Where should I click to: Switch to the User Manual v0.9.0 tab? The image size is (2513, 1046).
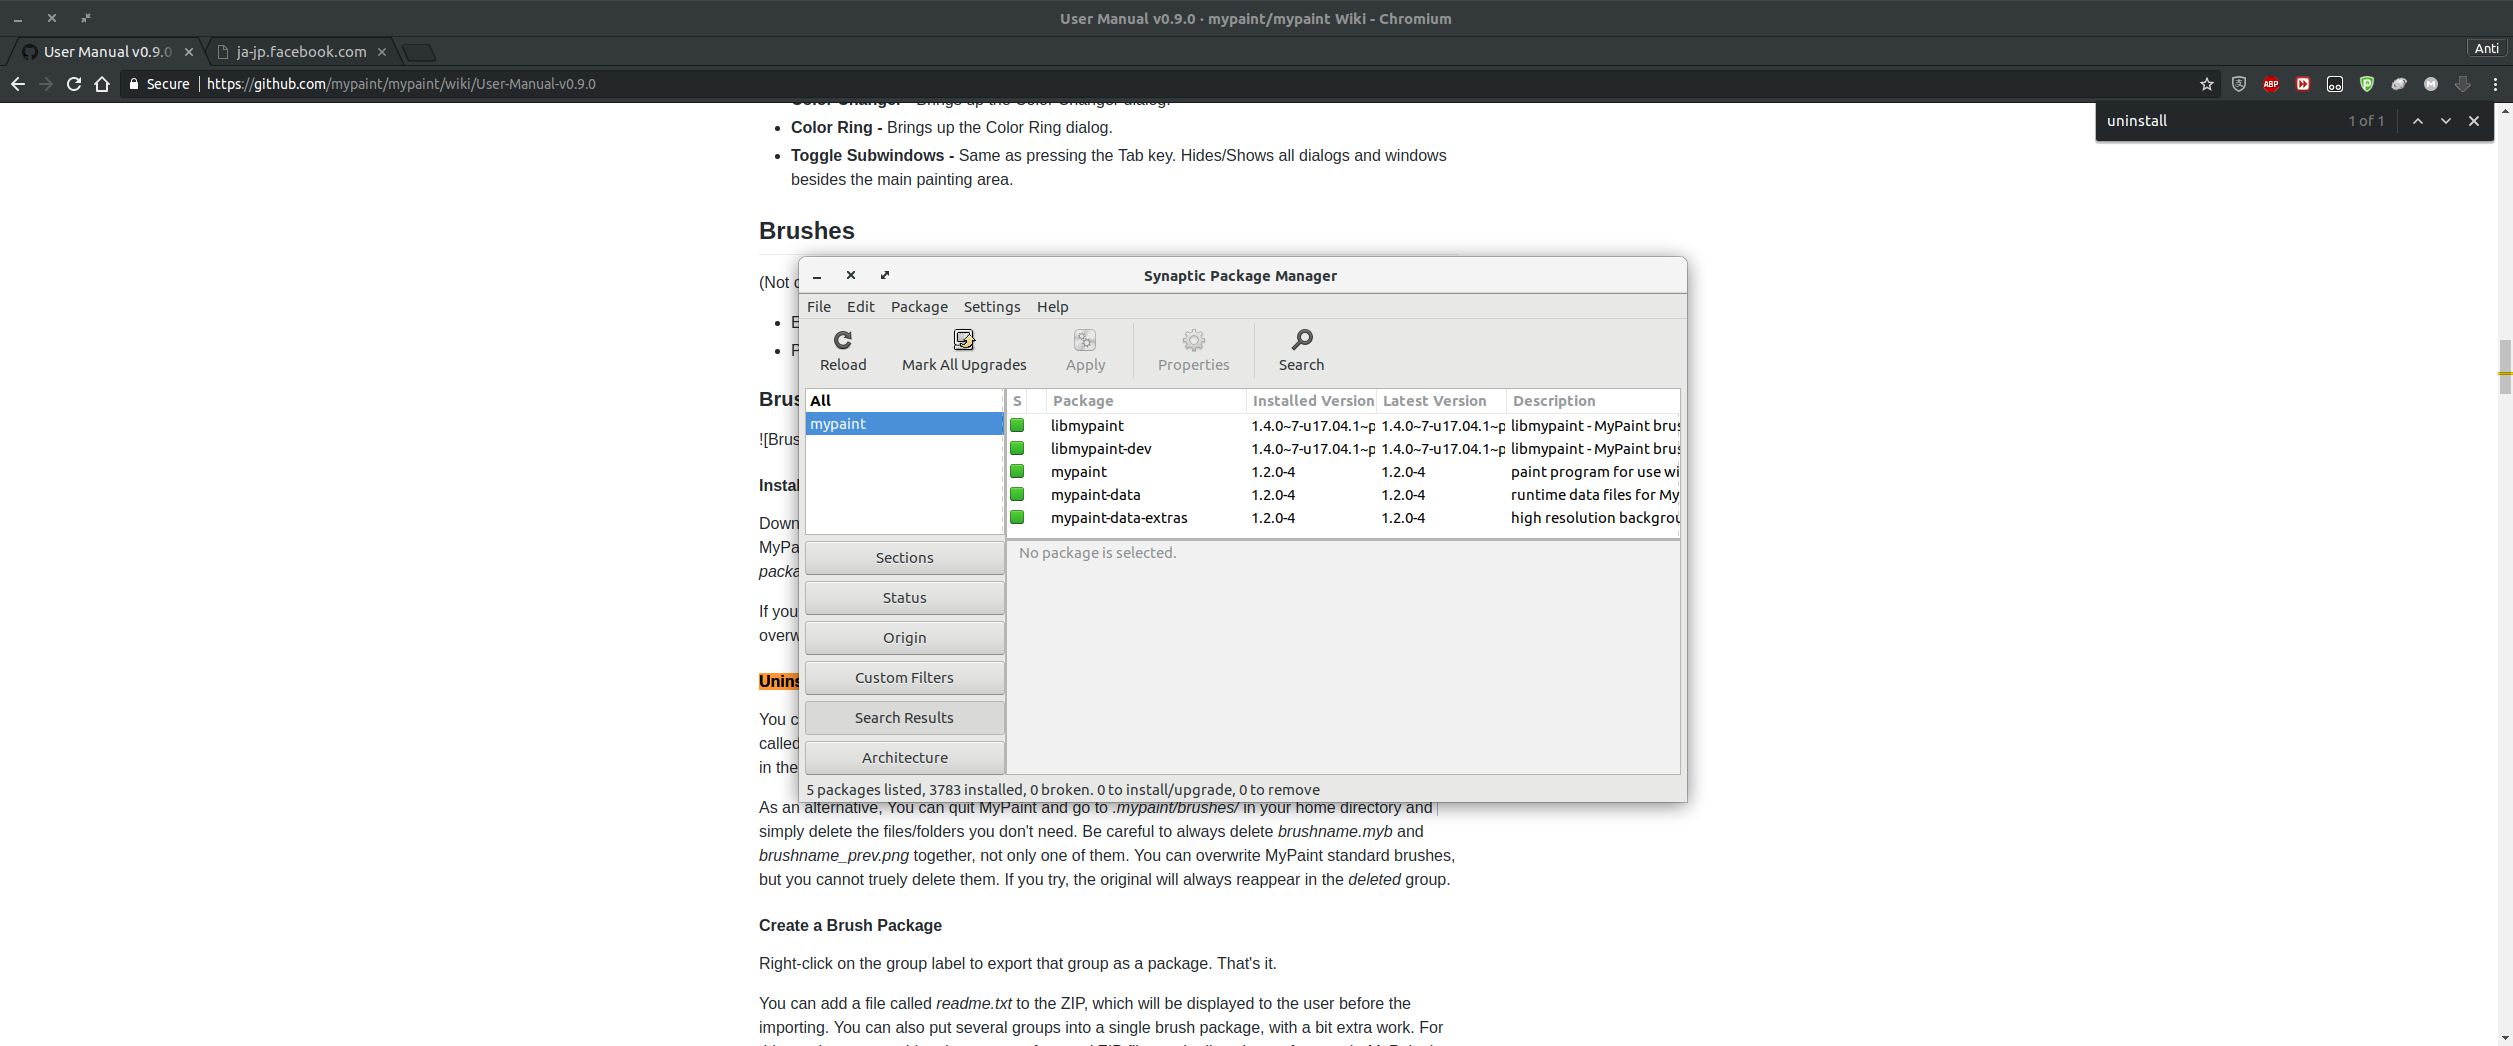(x=107, y=52)
